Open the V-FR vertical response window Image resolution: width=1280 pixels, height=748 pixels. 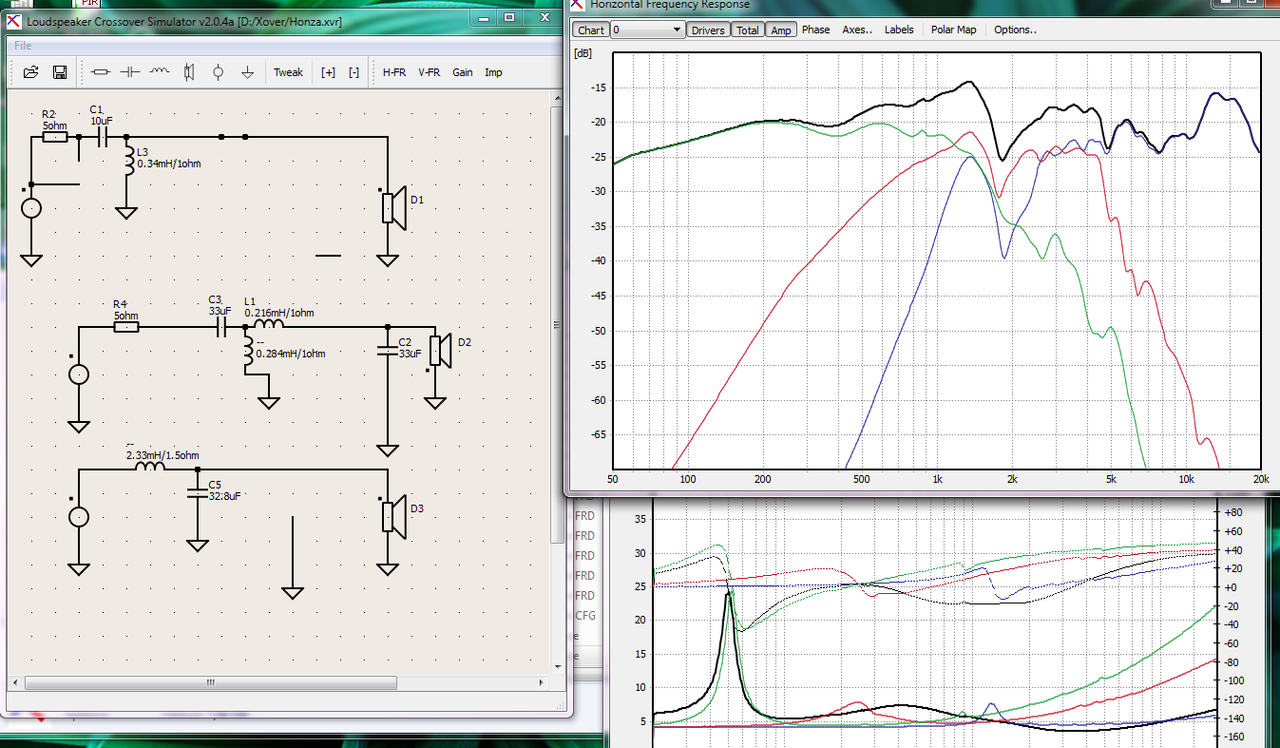[429, 72]
